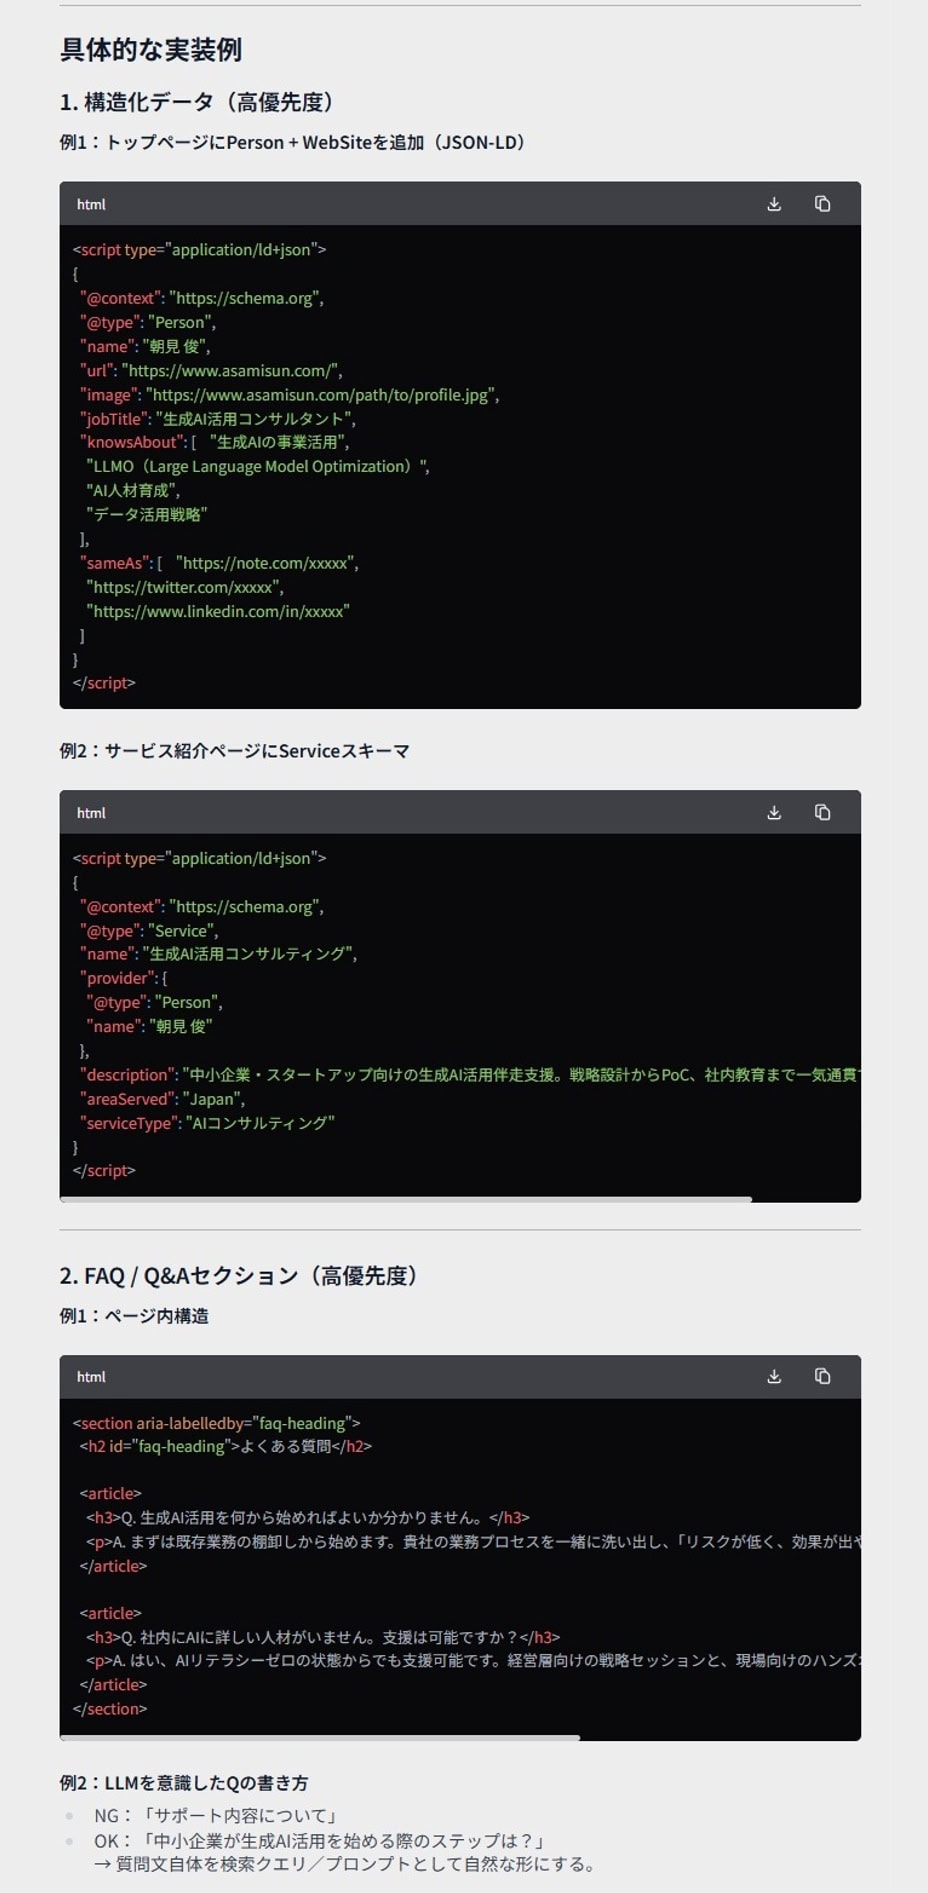Click the html label of first code block

[91, 205]
